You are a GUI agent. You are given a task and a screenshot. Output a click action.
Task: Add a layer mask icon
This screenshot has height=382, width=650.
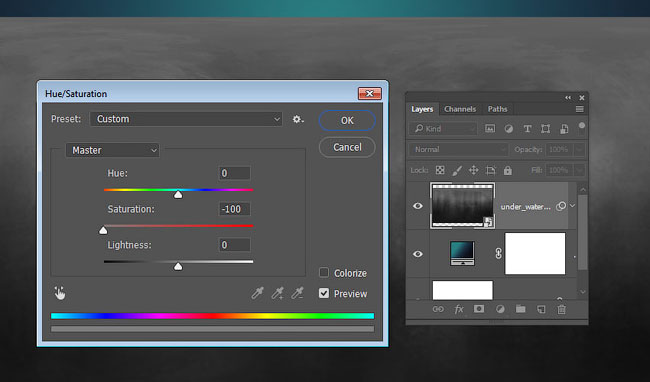(x=479, y=309)
